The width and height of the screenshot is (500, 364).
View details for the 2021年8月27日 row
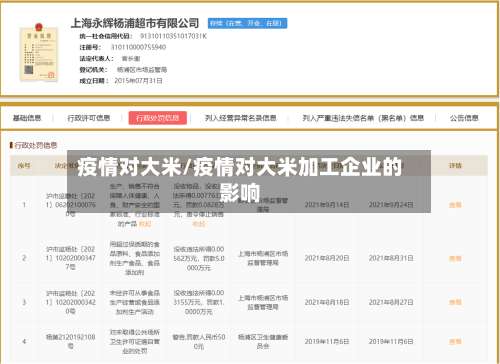click(455, 302)
